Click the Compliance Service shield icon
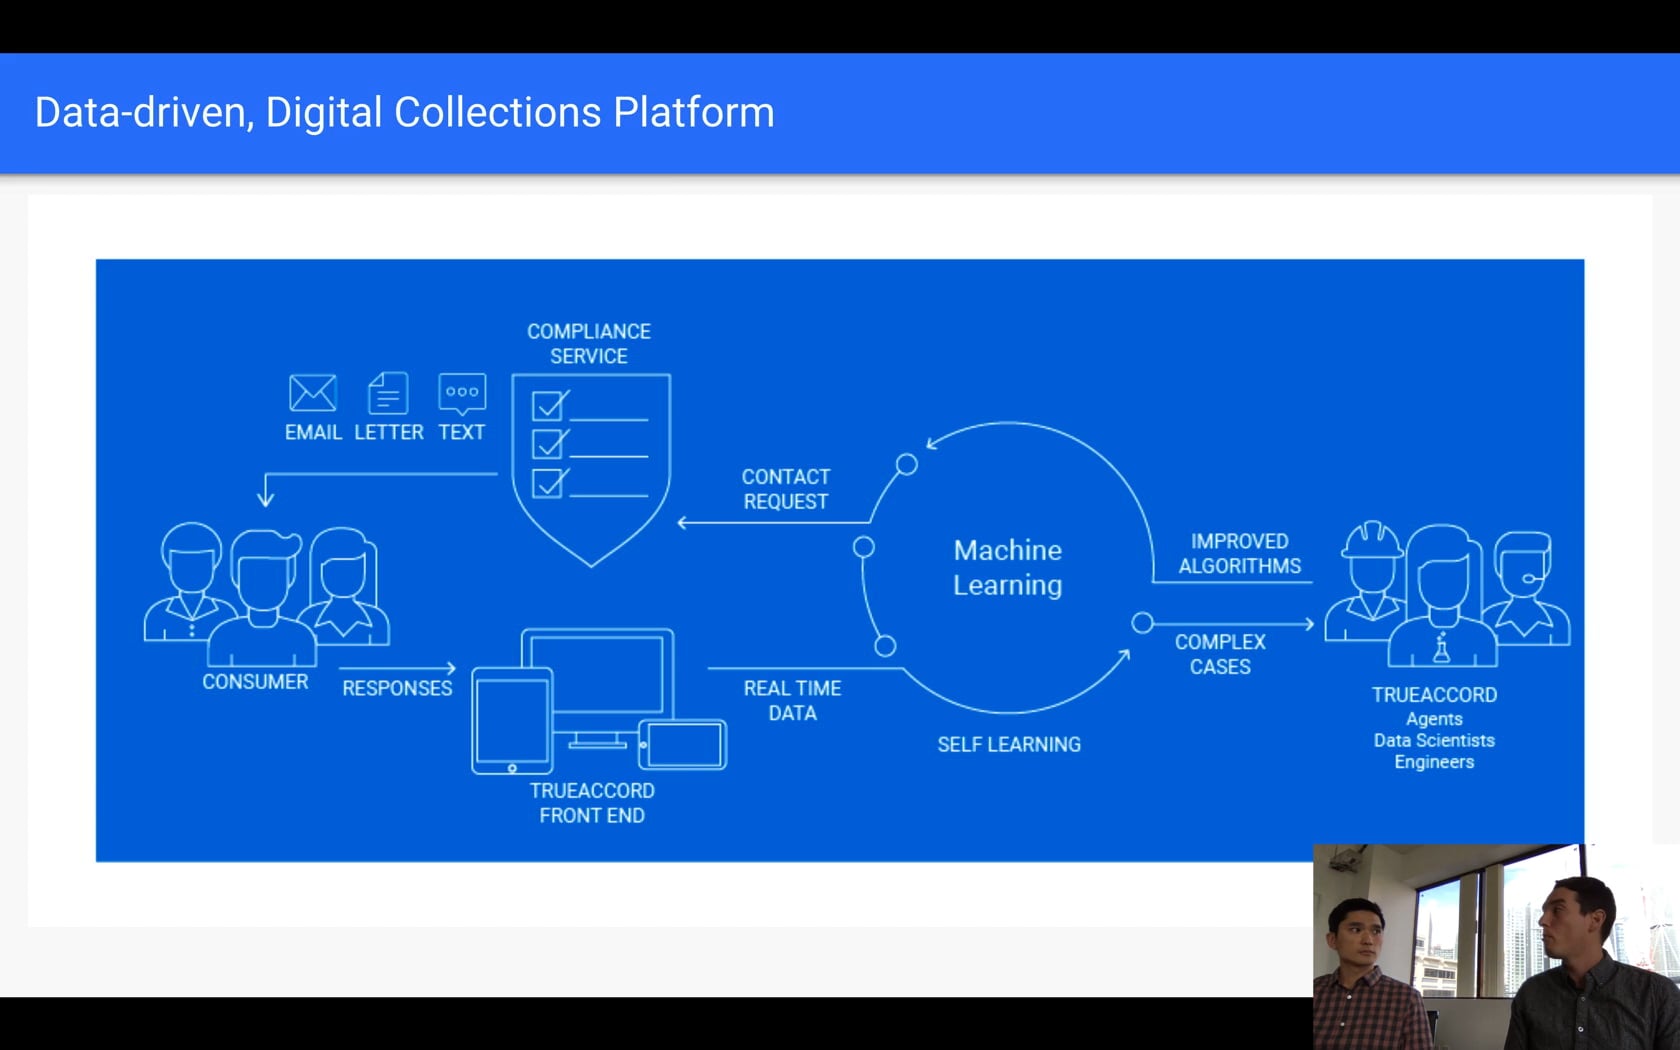 (591, 470)
